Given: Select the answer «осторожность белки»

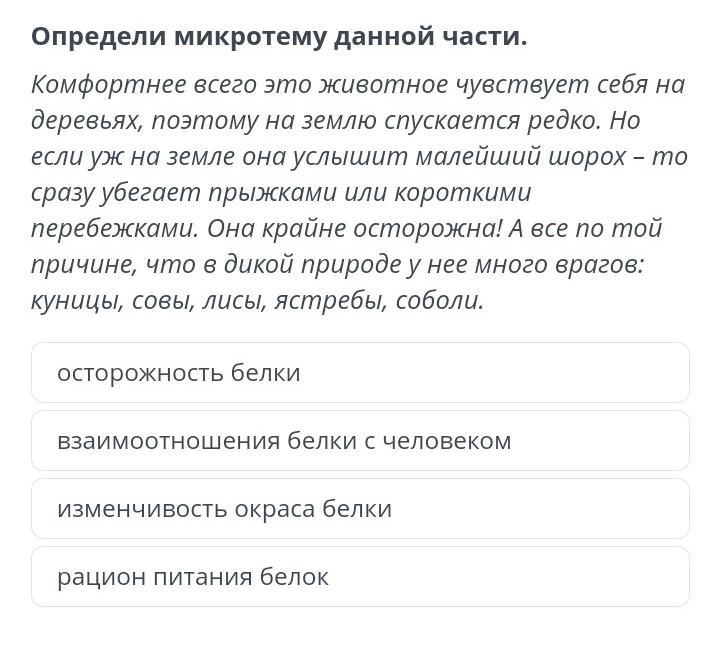Looking at the screenshot, I should [360, 373].
